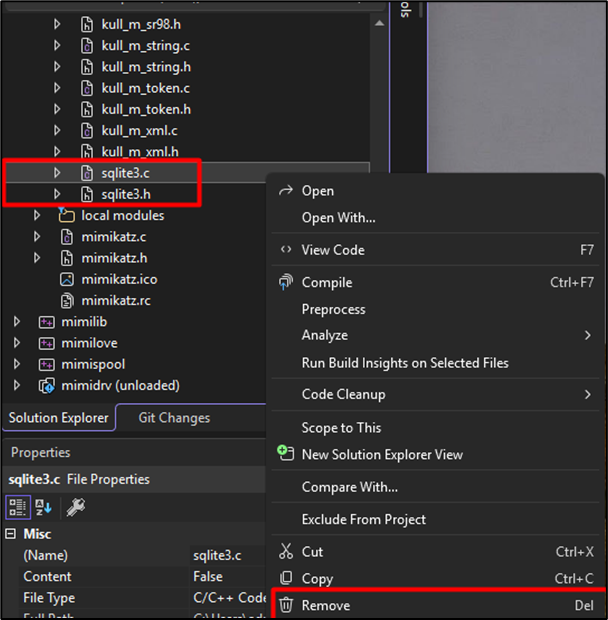Viewport: 608px width, 620px height.
Task: Expand the mimilib project node
Action: pos(17,322)
